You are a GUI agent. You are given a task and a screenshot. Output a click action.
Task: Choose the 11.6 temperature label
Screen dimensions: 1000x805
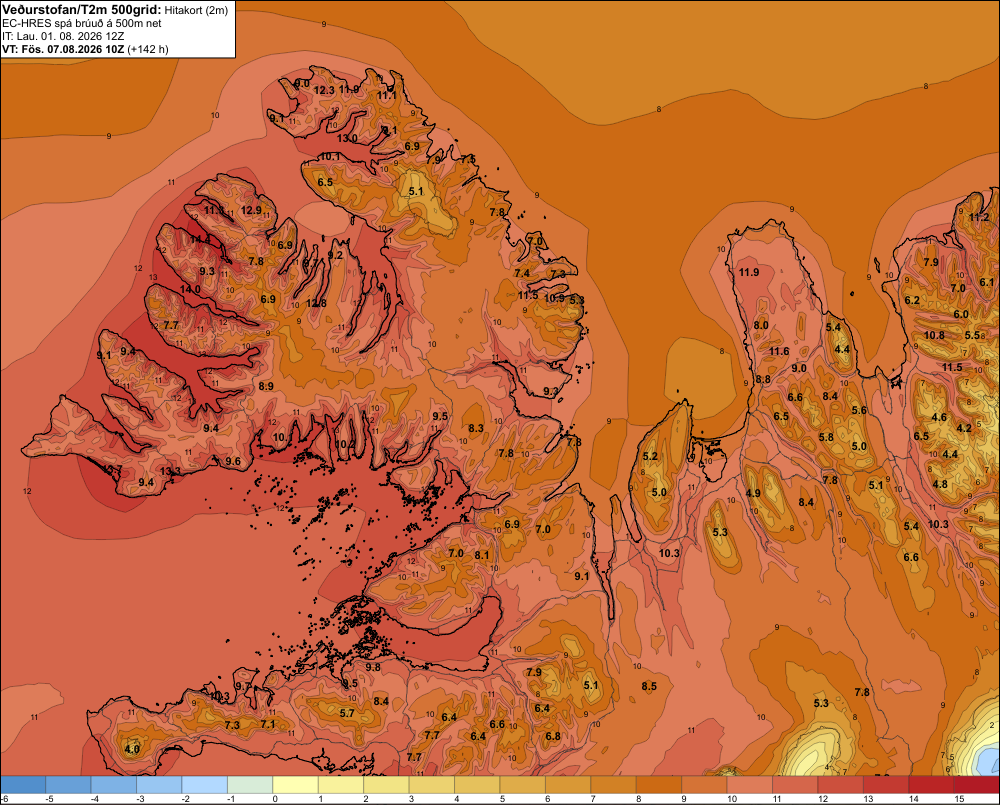[779, 351]
